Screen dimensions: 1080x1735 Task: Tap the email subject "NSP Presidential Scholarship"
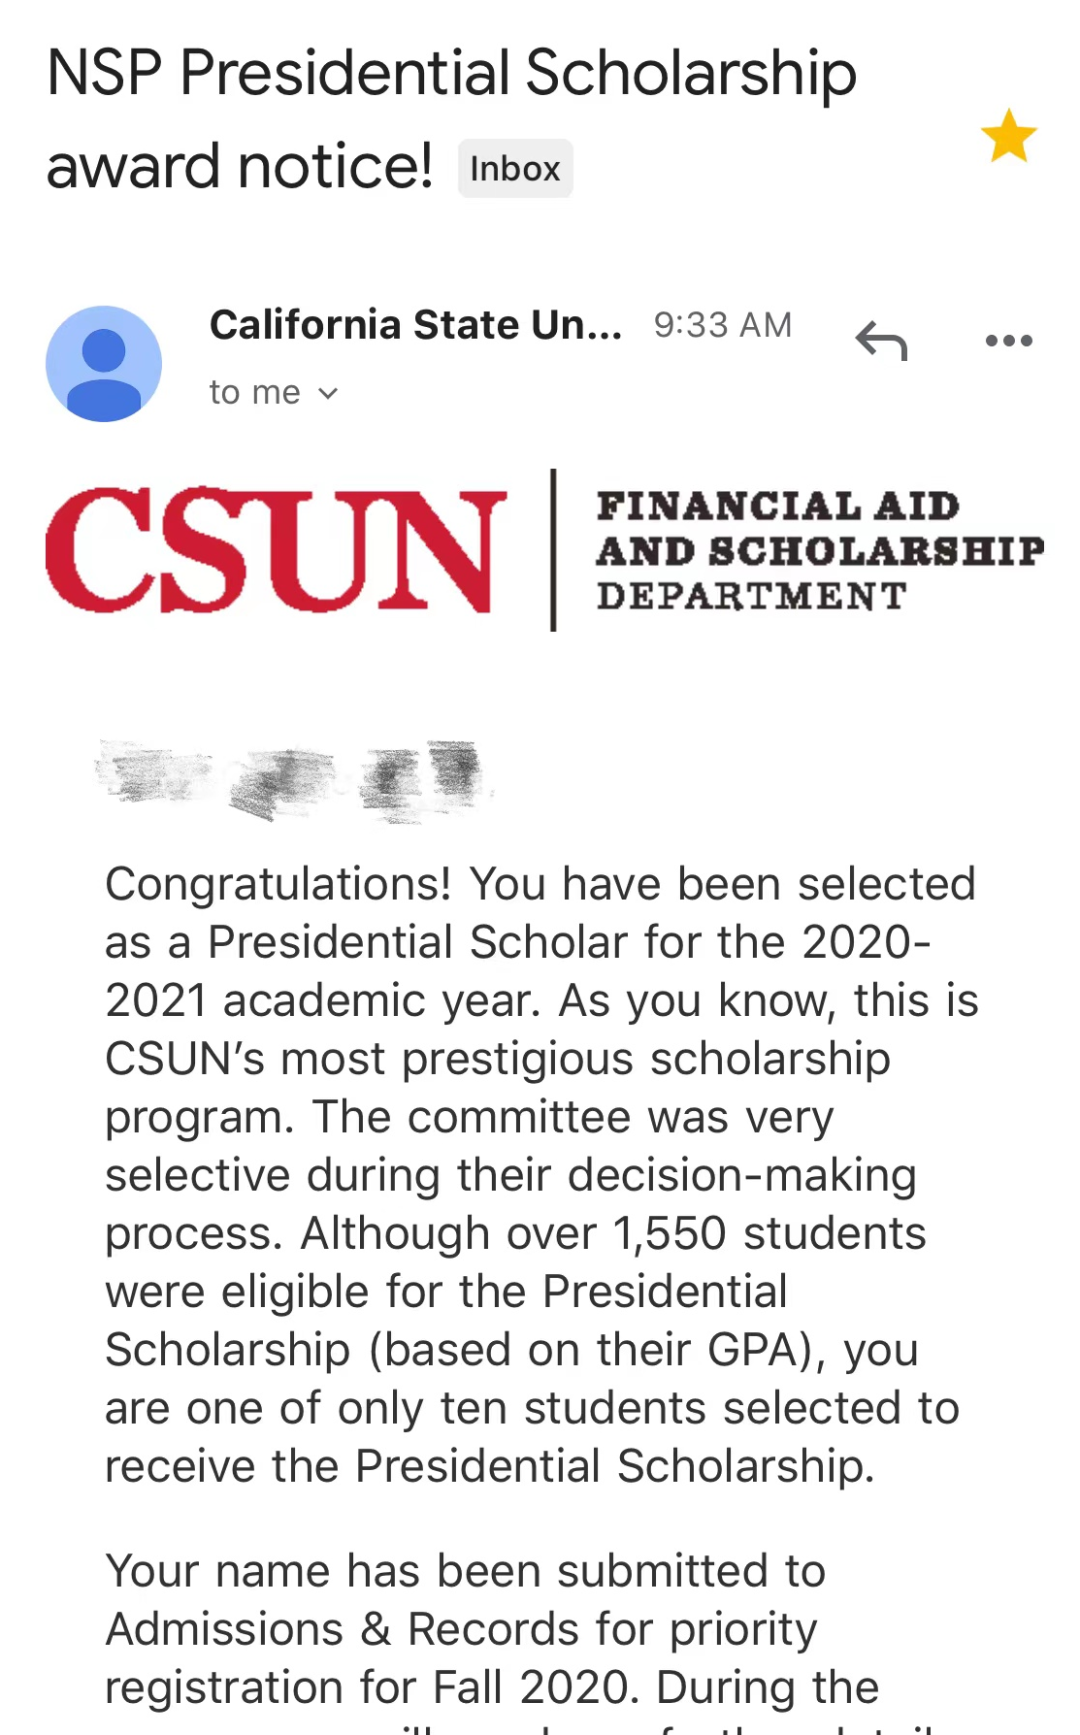coord(451,74)
